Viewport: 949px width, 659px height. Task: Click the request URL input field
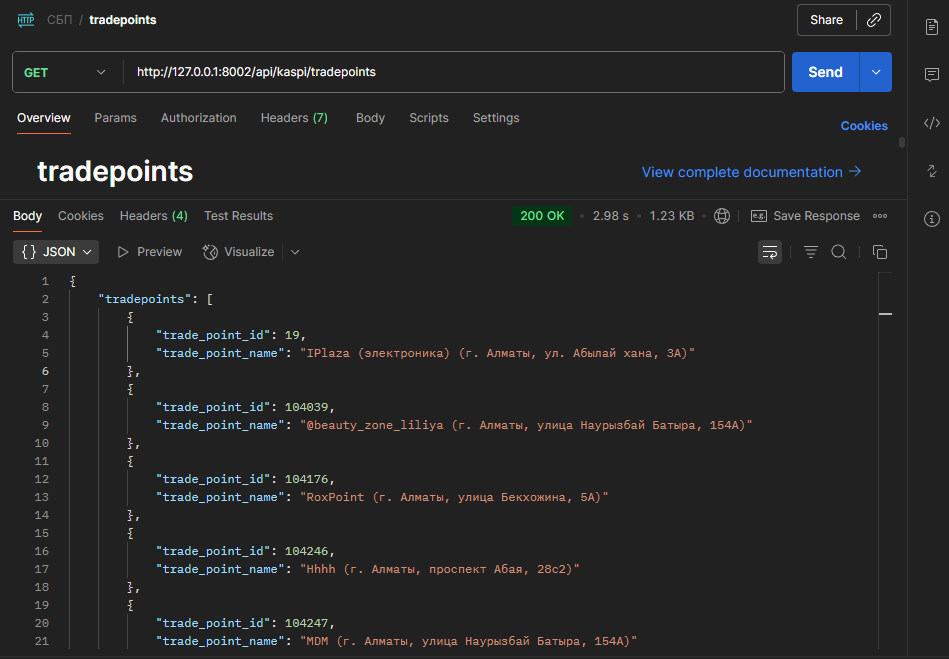pos(455,72)
